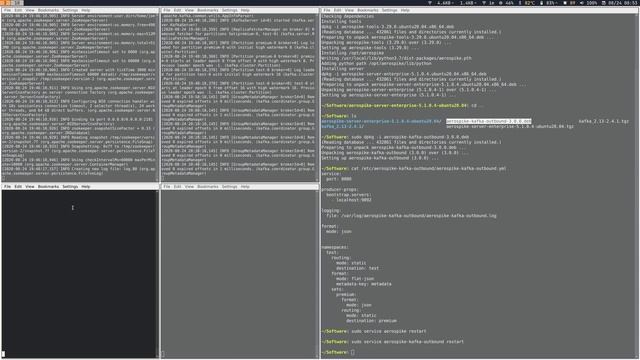Open File menu in top-middle kafka terminal
The width and height of the screenshot is (640, 360).
click(x=167, y=10)
